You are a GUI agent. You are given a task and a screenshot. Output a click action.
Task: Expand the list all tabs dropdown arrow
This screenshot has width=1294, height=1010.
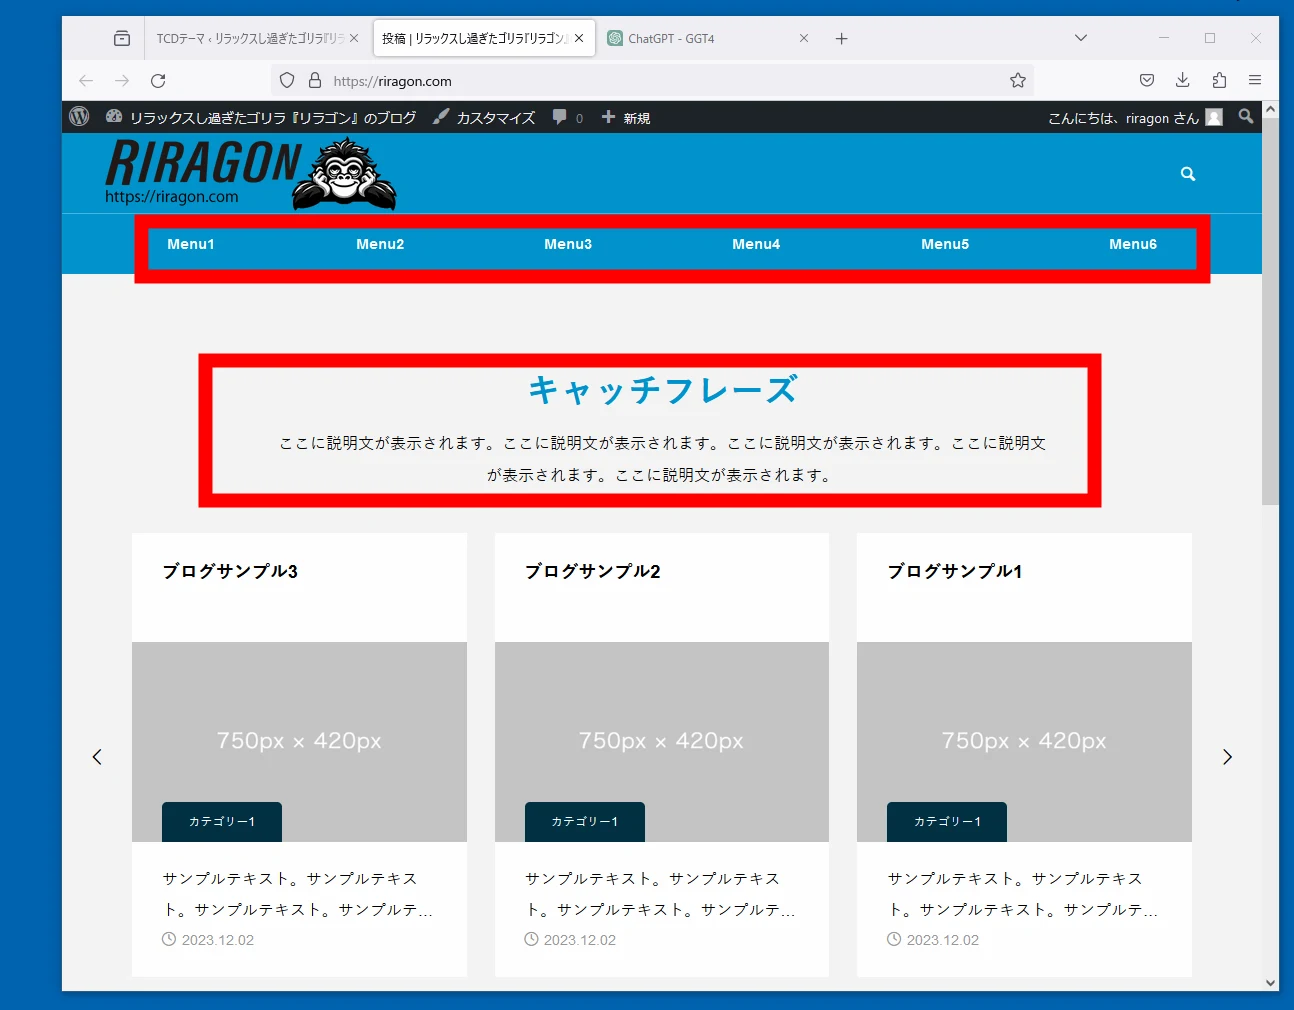click(x=1080, y=38)
